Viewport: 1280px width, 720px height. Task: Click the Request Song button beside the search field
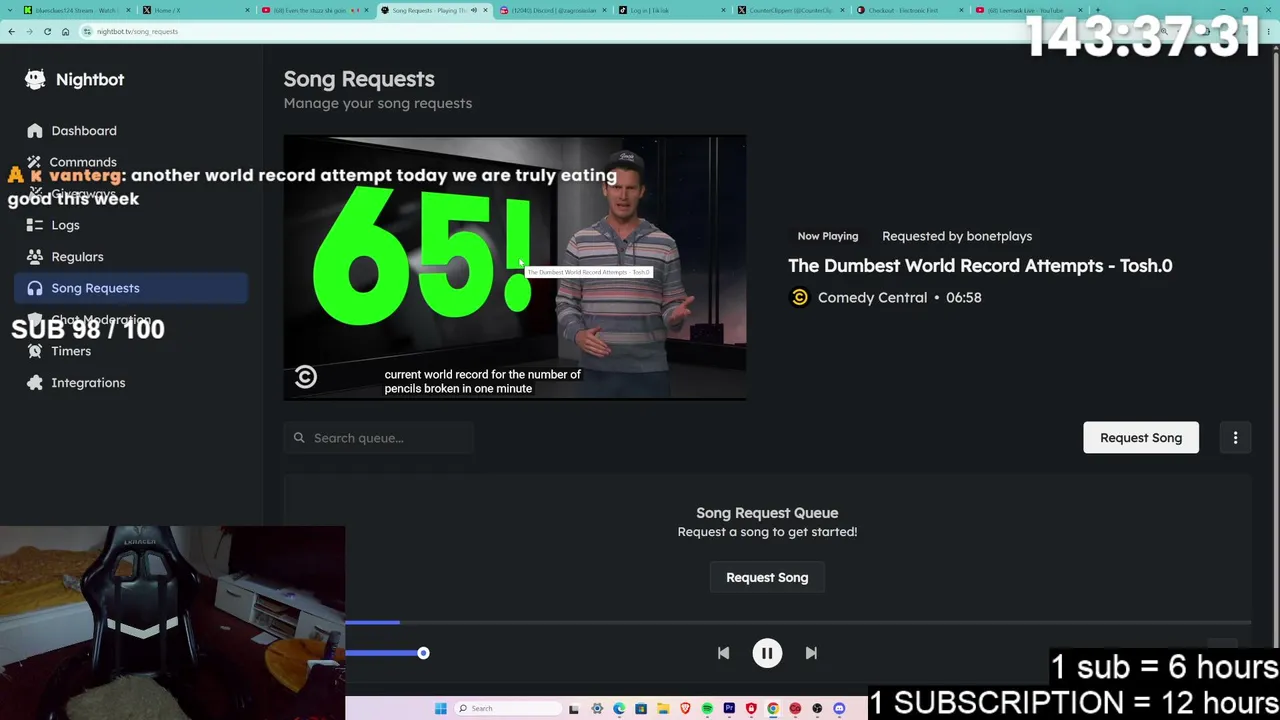1141,438
